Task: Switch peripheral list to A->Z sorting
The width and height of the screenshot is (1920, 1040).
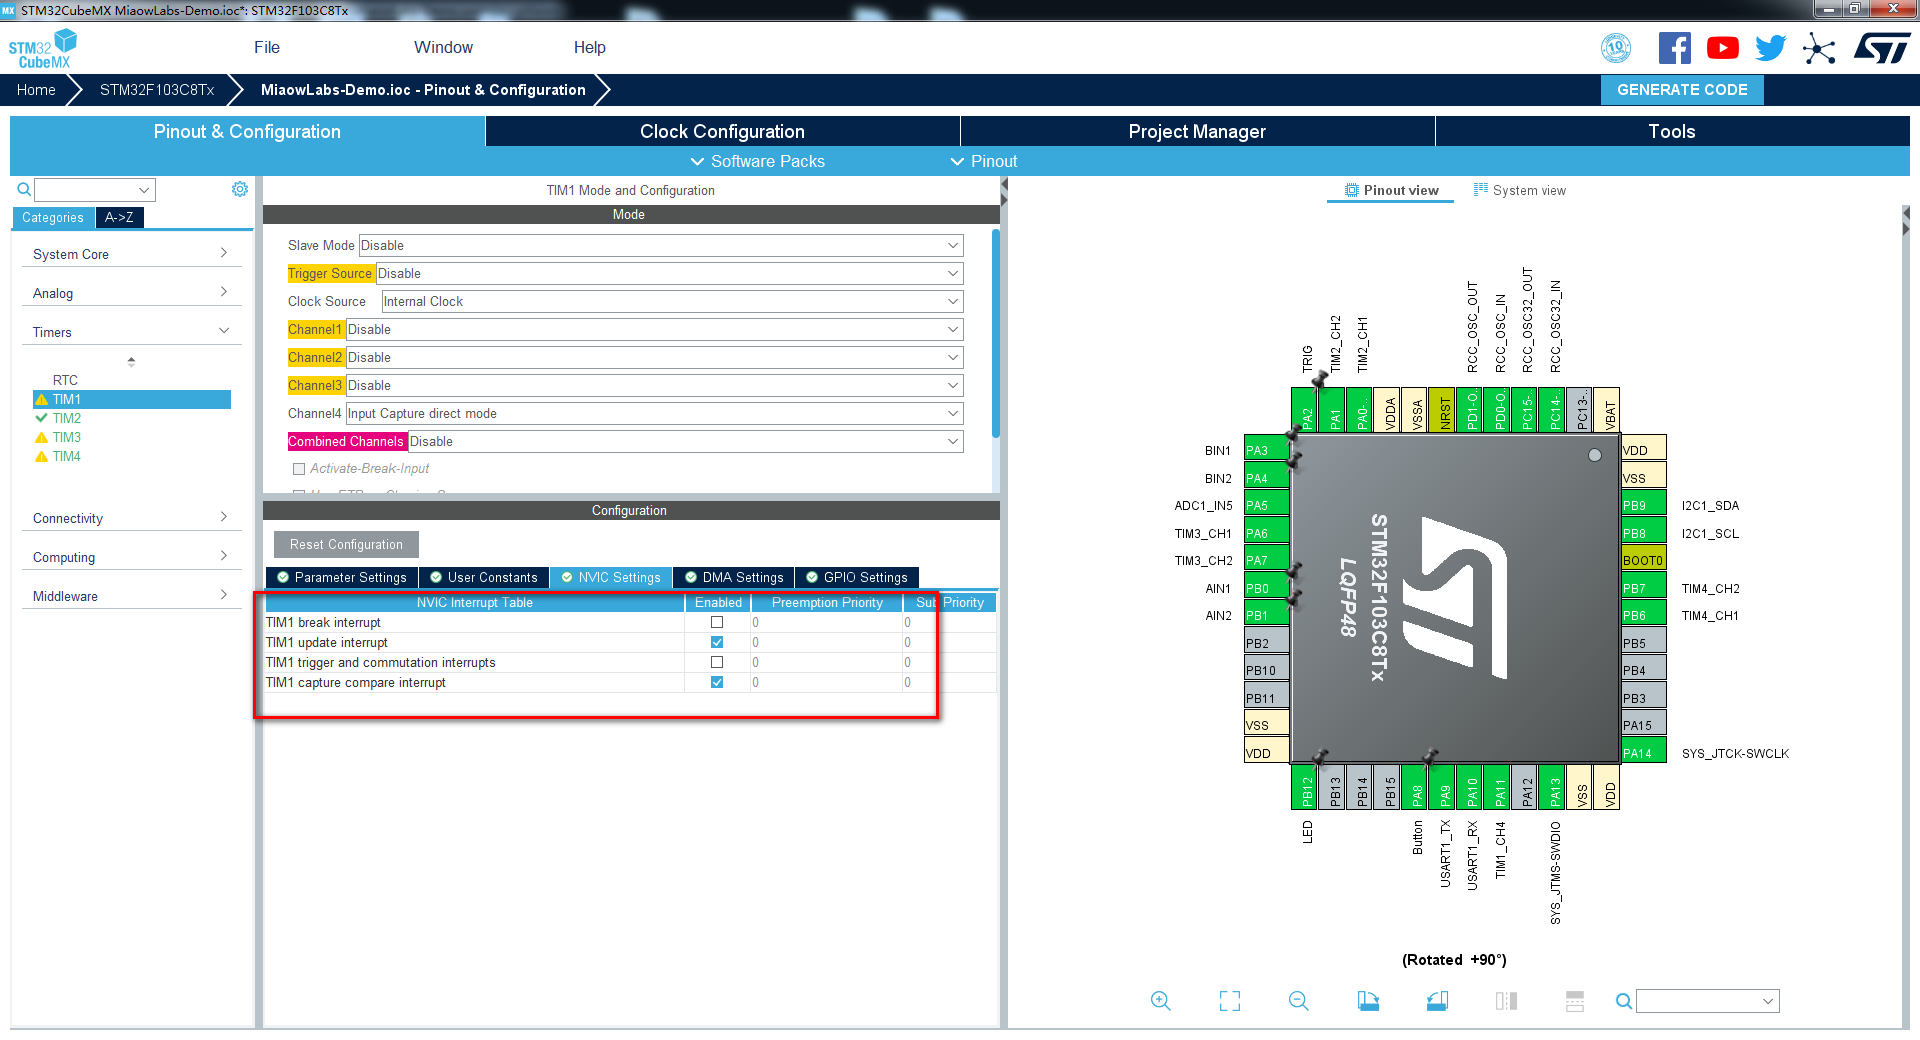Action: coord(119,217)
